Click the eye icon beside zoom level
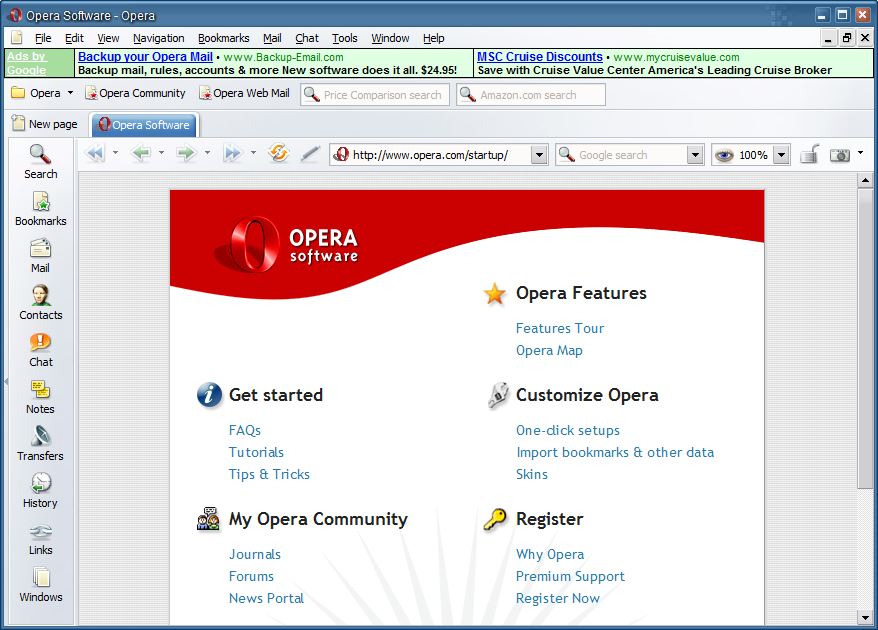 724,155
